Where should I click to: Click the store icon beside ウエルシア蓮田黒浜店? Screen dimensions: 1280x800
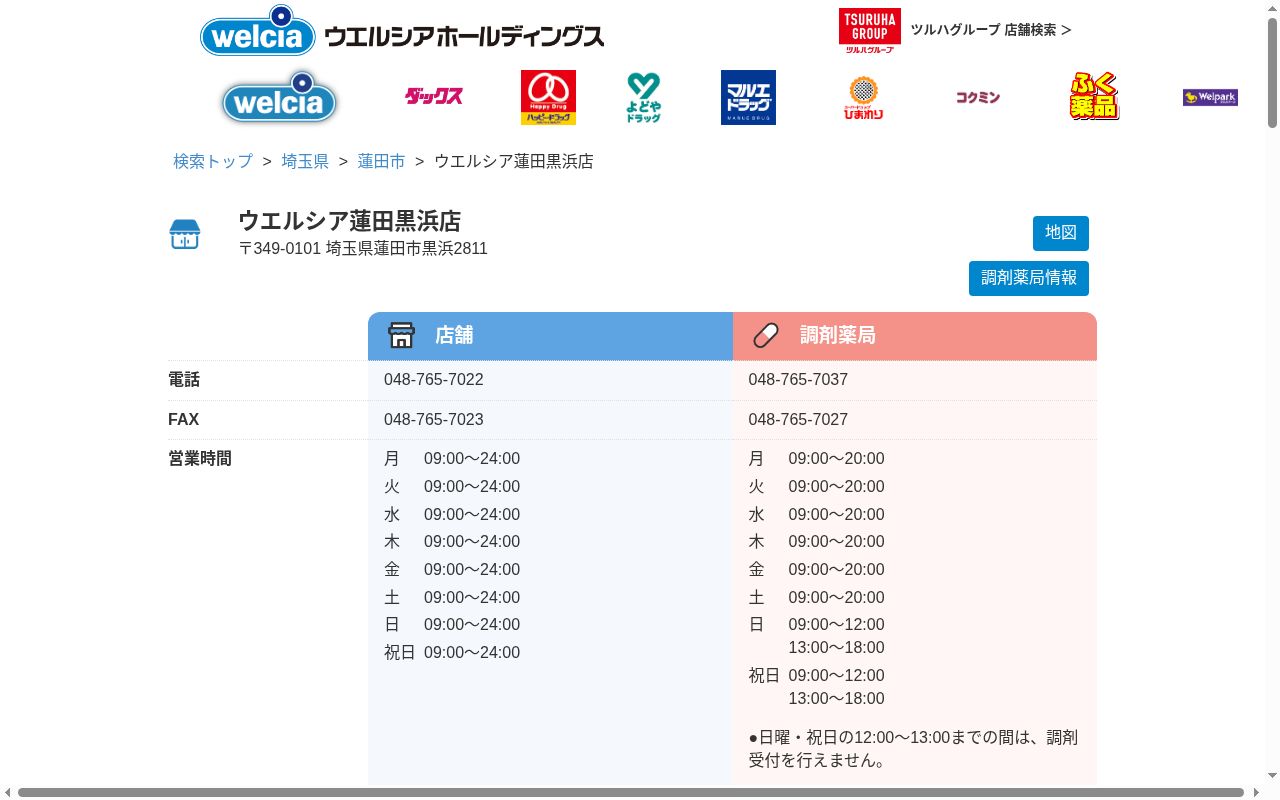[x=185, y=234]
